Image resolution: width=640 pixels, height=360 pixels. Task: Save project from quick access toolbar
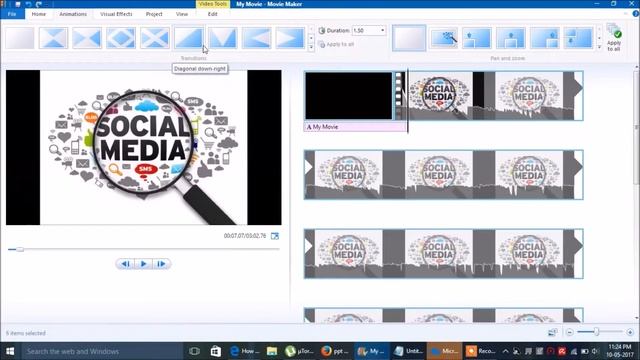coord(18,4)
